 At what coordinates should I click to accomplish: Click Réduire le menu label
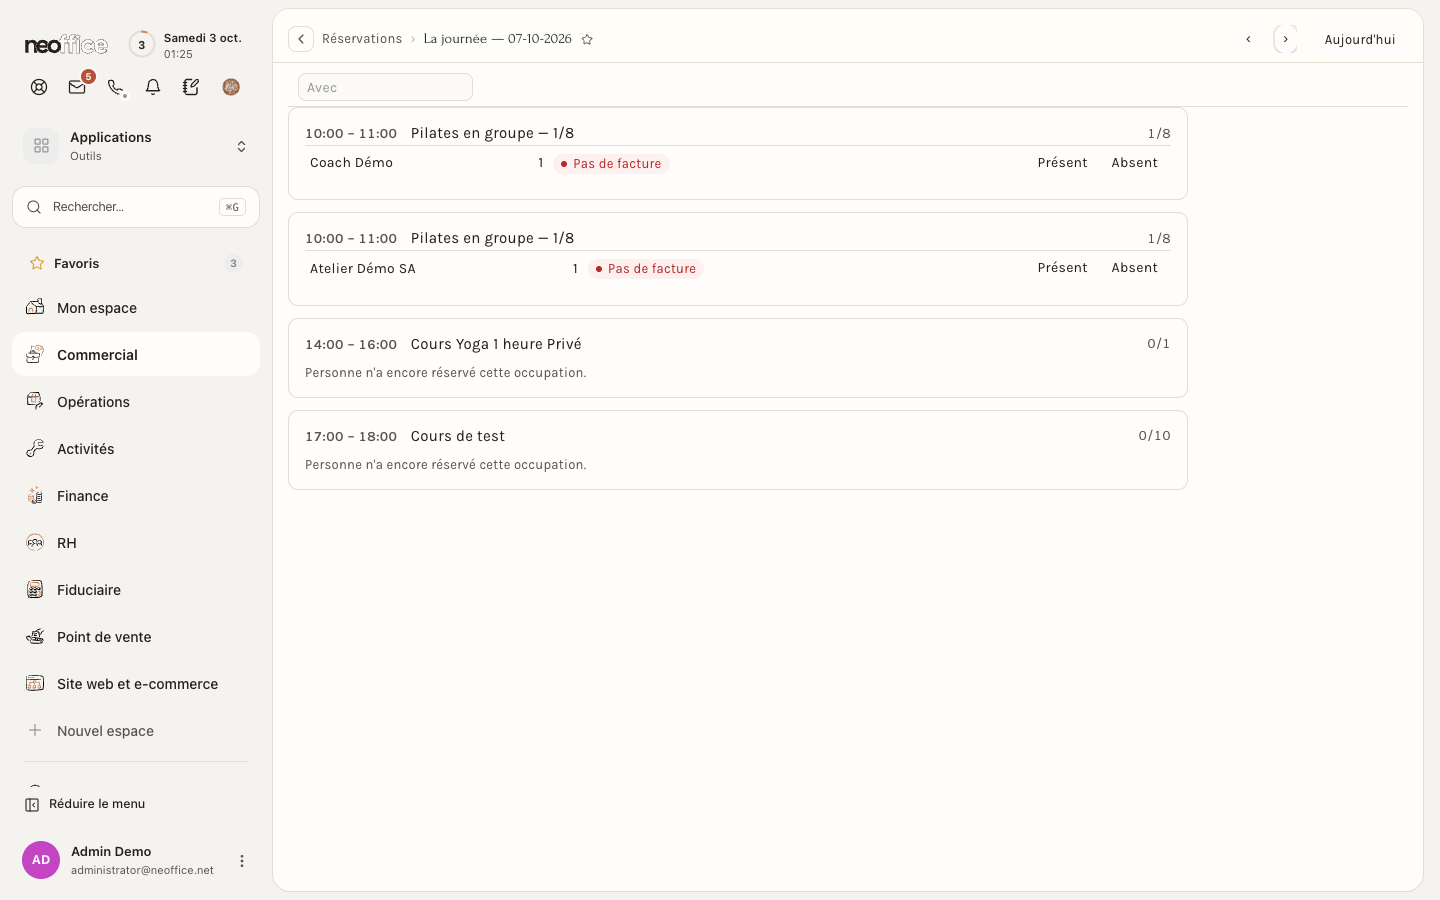coord(97,804)
